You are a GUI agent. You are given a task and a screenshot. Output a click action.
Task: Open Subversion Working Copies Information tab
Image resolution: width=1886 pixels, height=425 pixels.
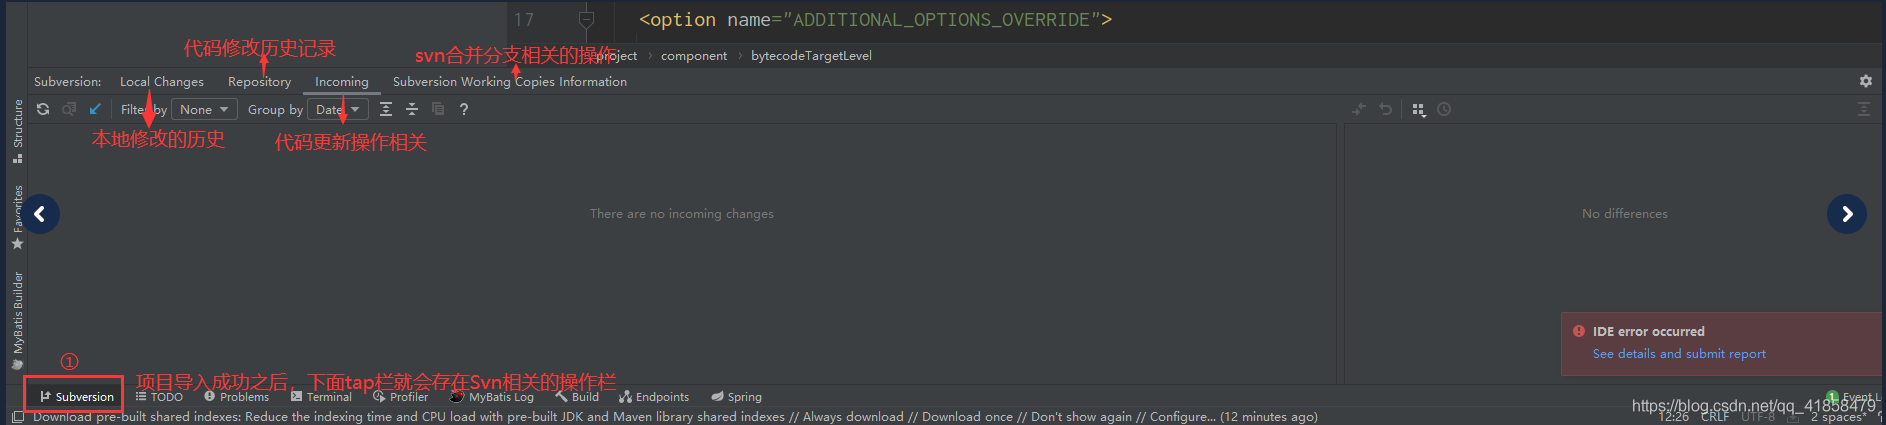pos(510,82)
